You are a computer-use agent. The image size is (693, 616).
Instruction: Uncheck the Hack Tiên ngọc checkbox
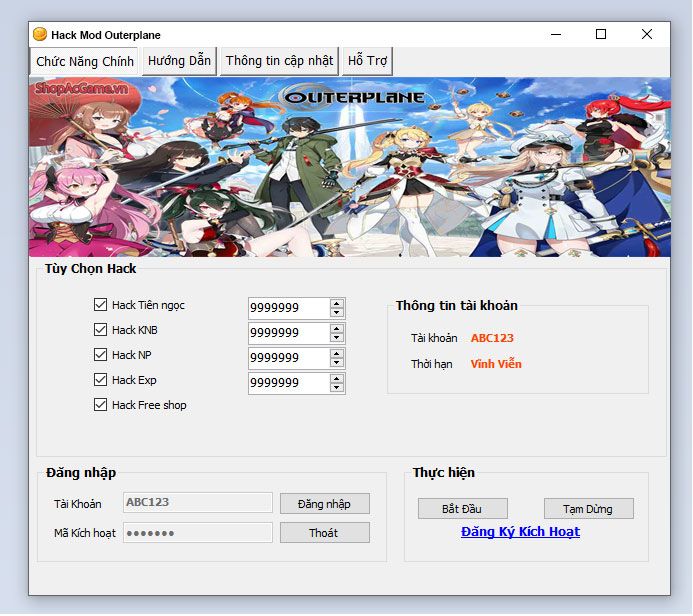pyautogui.click(x=100, y=304)
